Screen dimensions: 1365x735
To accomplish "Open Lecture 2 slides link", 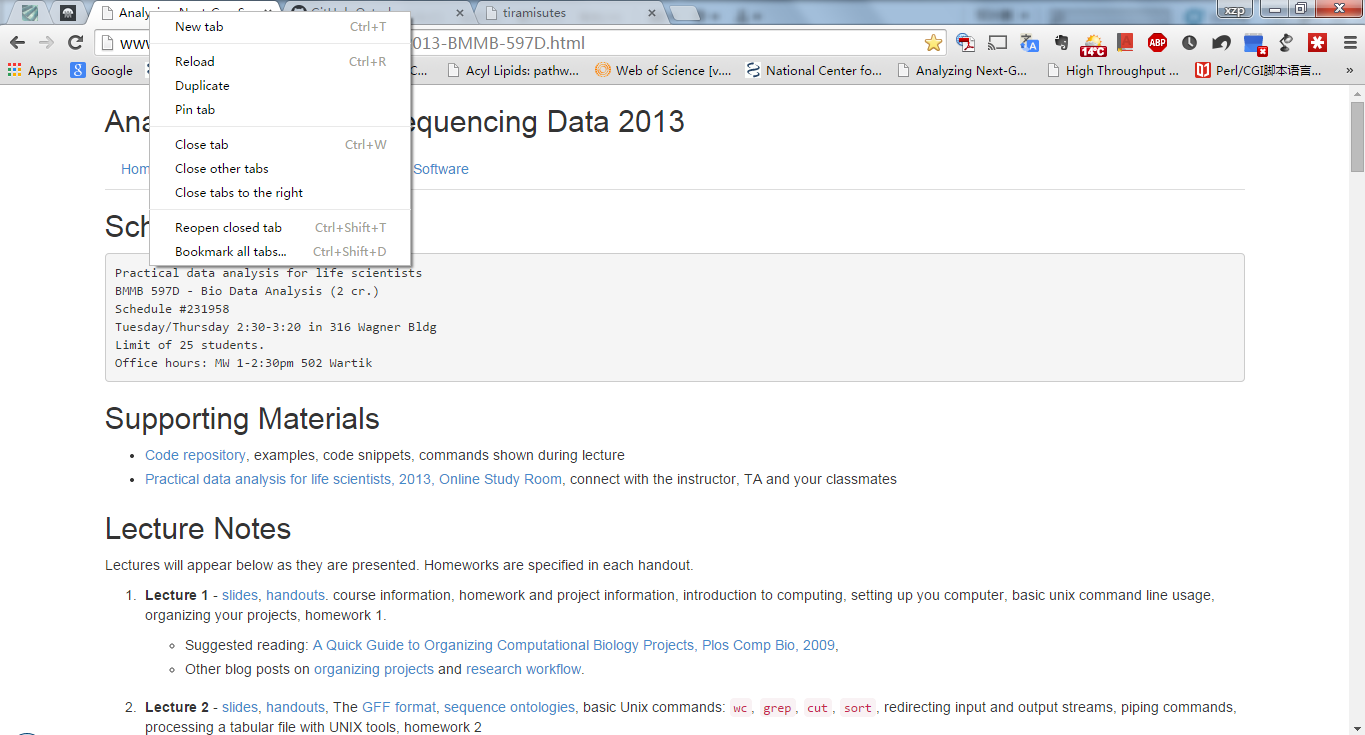I will point(242,707).
